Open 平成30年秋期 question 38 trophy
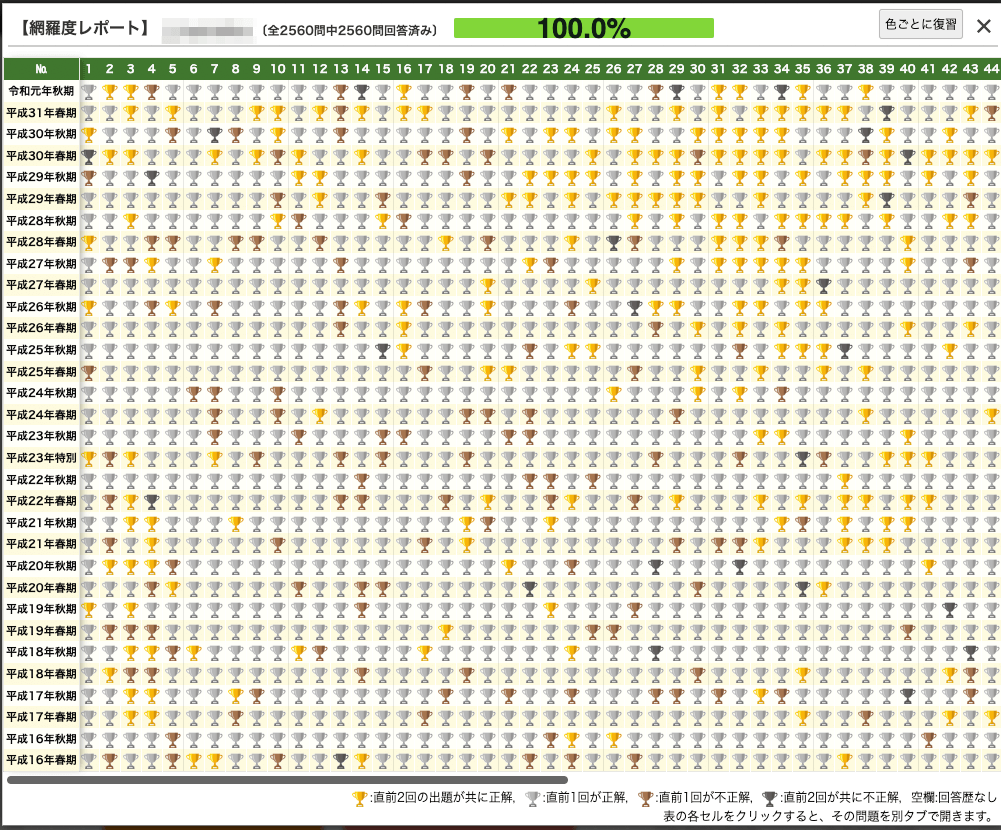The image size is (1001, 830). [x=865, y=134]
